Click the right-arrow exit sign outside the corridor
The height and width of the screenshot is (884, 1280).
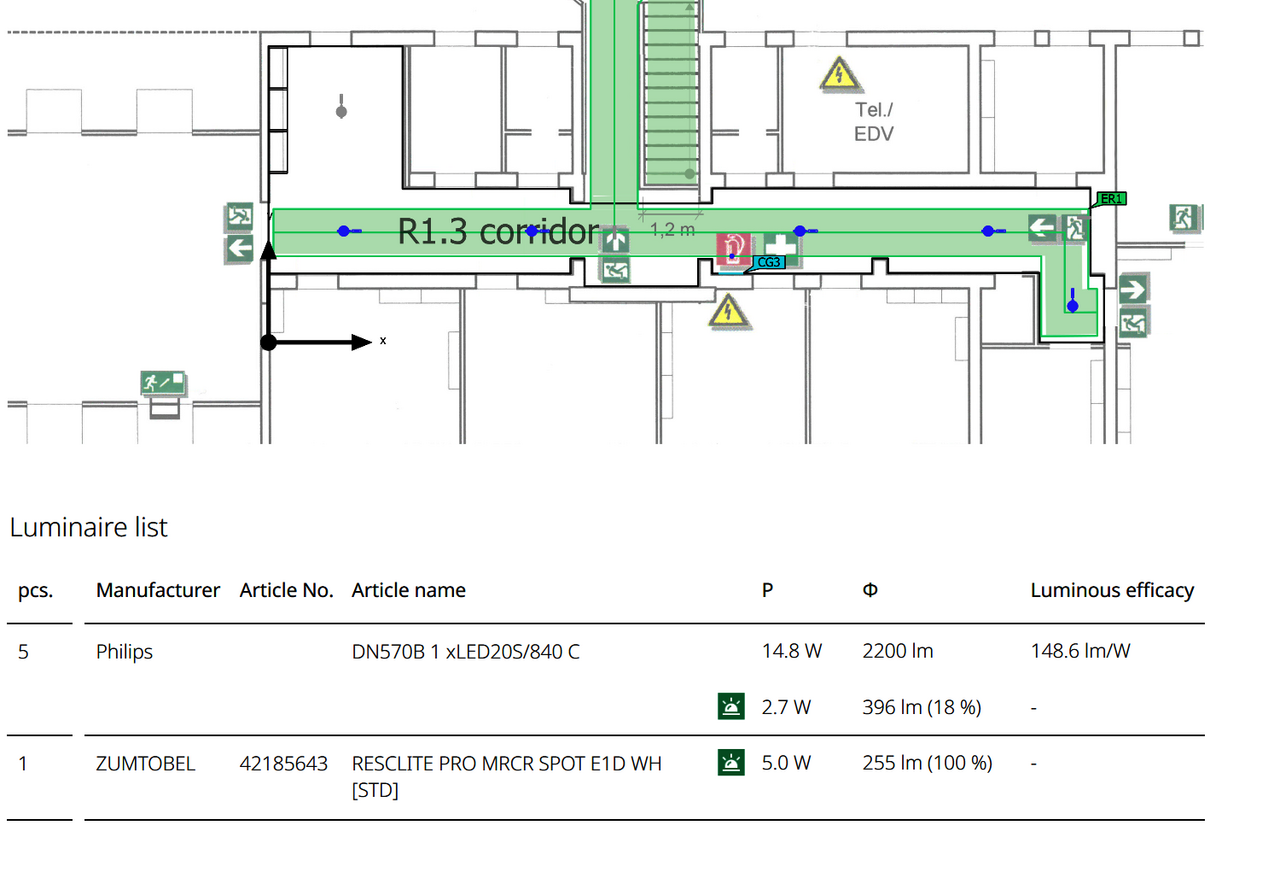point(1133,290)
